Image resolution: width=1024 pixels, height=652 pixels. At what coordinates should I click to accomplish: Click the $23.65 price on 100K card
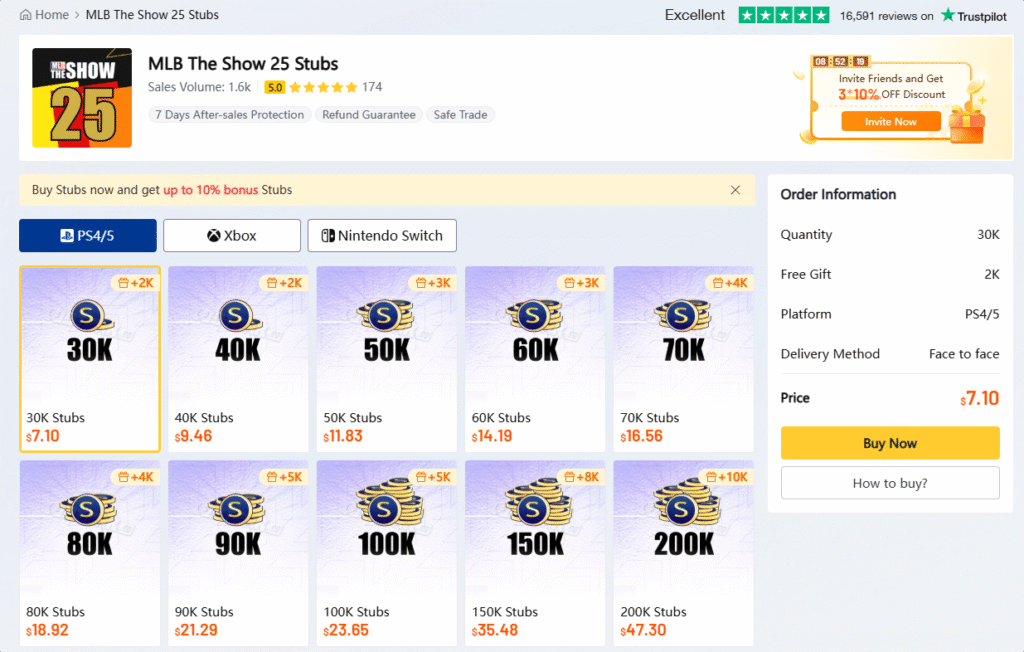(346, 630)
